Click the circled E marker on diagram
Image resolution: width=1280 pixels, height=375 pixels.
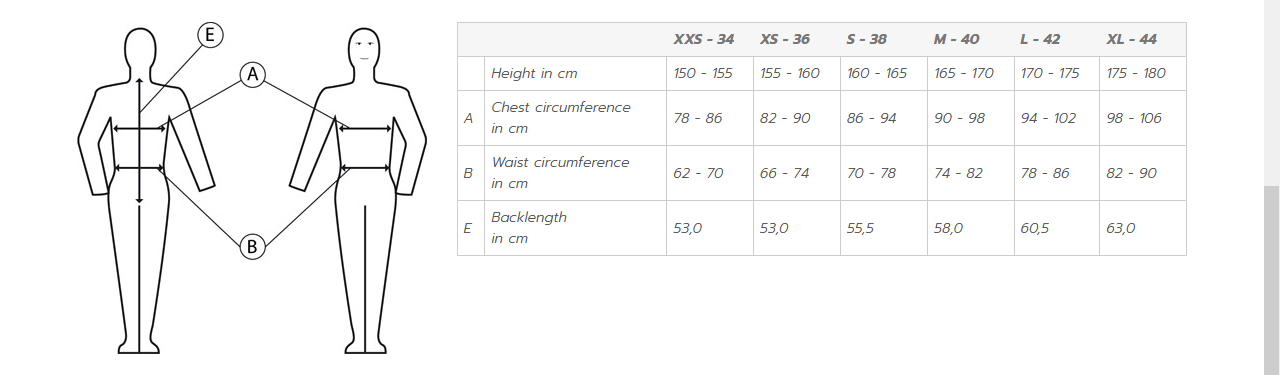[x=210, y=36]
